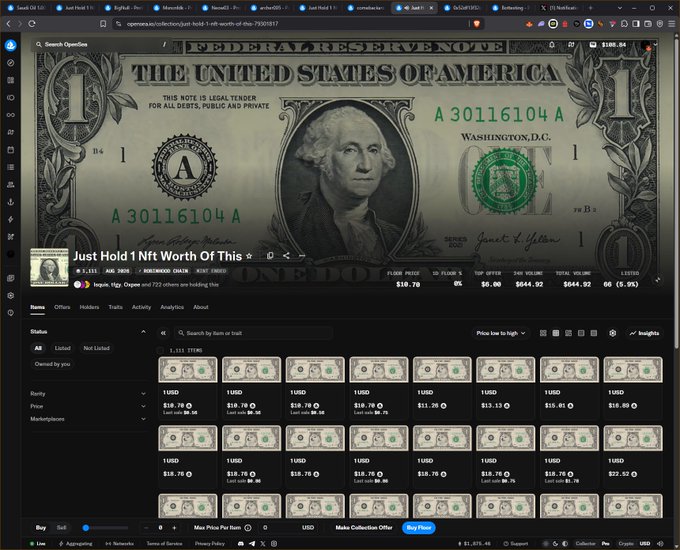
Task: Open the lightning bolt icon in left sidebar
Action: 11,219
